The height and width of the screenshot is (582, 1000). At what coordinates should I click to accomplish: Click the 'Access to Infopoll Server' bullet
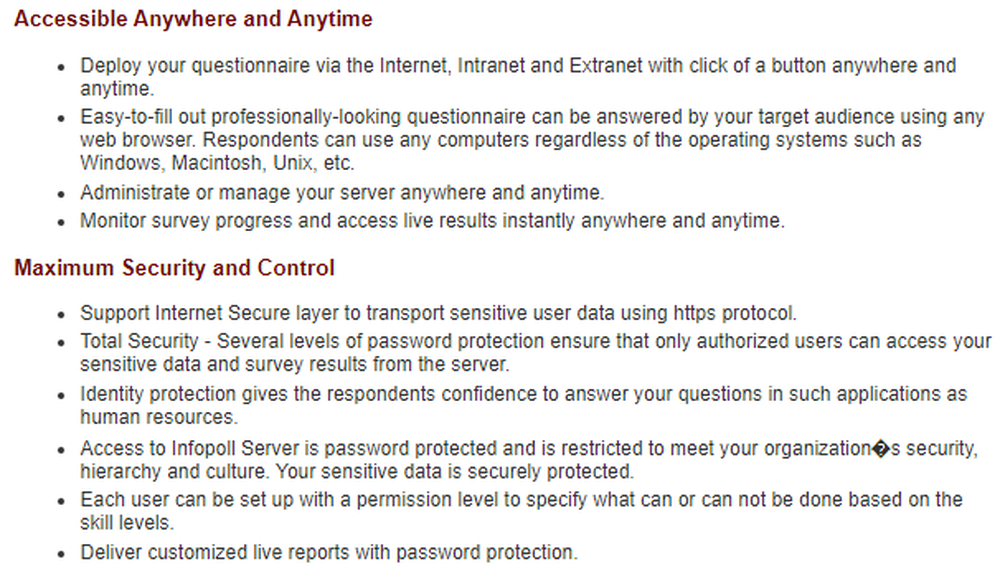coord(529,460)
